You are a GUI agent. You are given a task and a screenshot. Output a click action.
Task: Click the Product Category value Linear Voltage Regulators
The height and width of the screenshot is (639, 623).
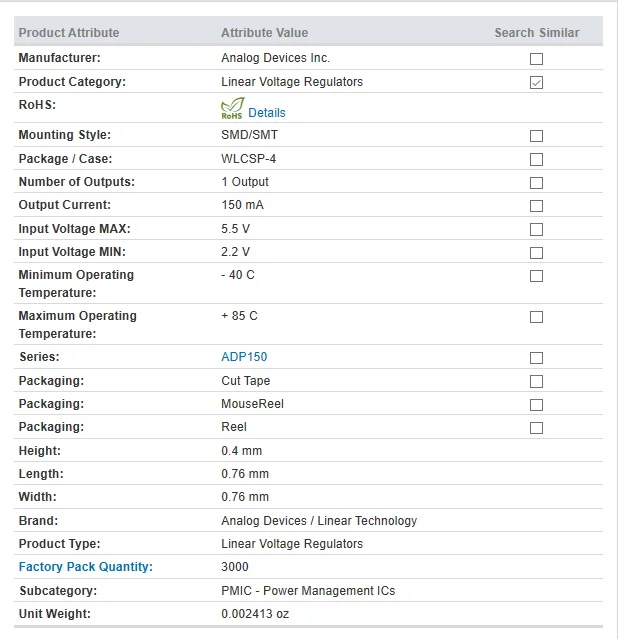pos(292,82)
